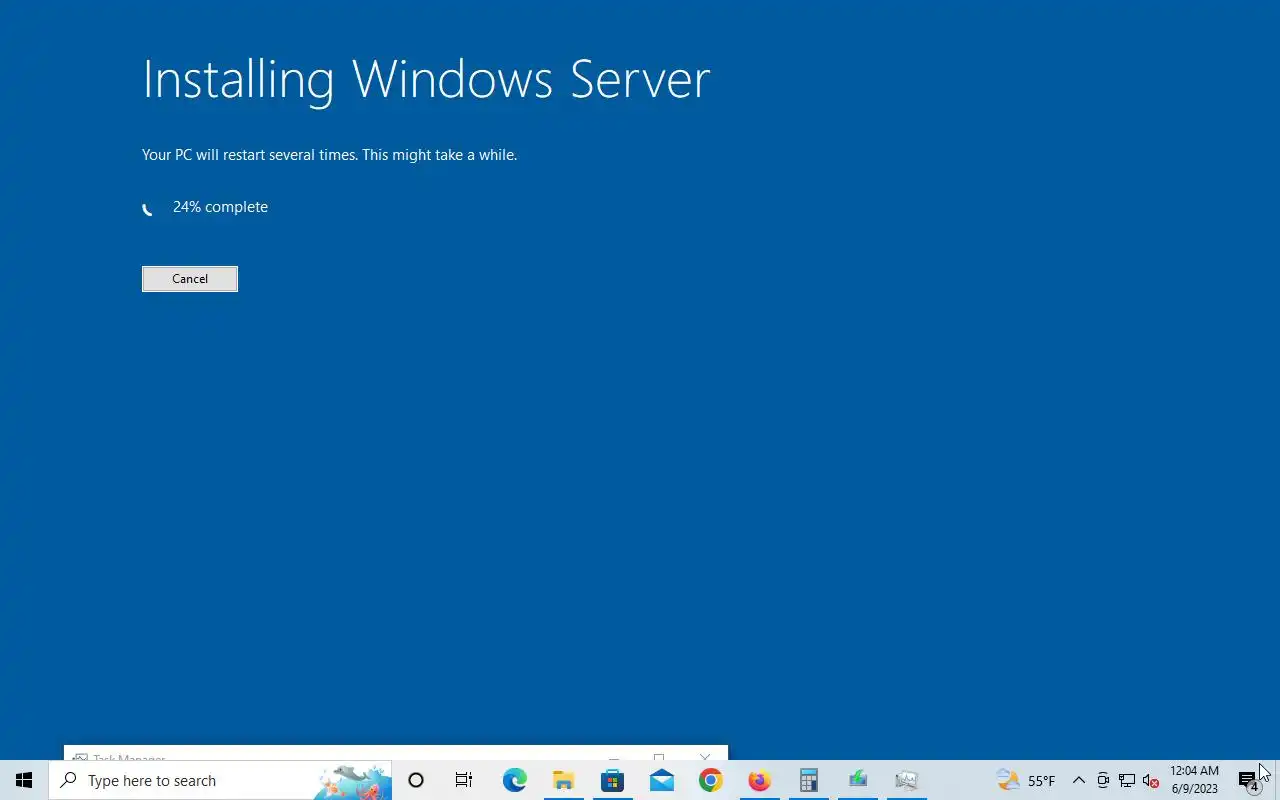Image resolution: width=1280 pixels, height=800 pixels.
Task: Launch Firefox from the taskbar
Action: click(x=759, y=780)
